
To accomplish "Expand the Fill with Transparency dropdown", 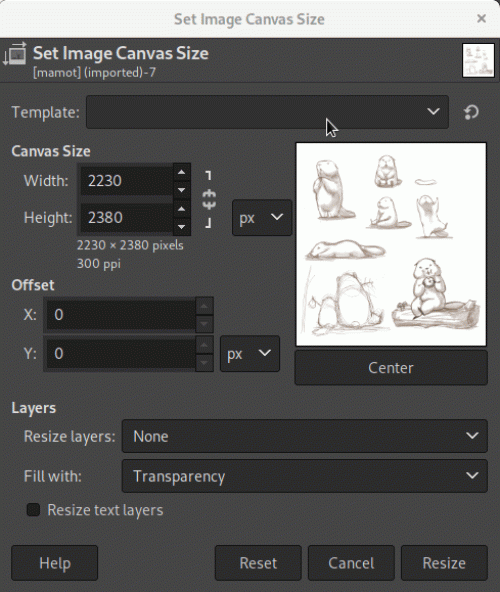I will click(x=305, y=476).
